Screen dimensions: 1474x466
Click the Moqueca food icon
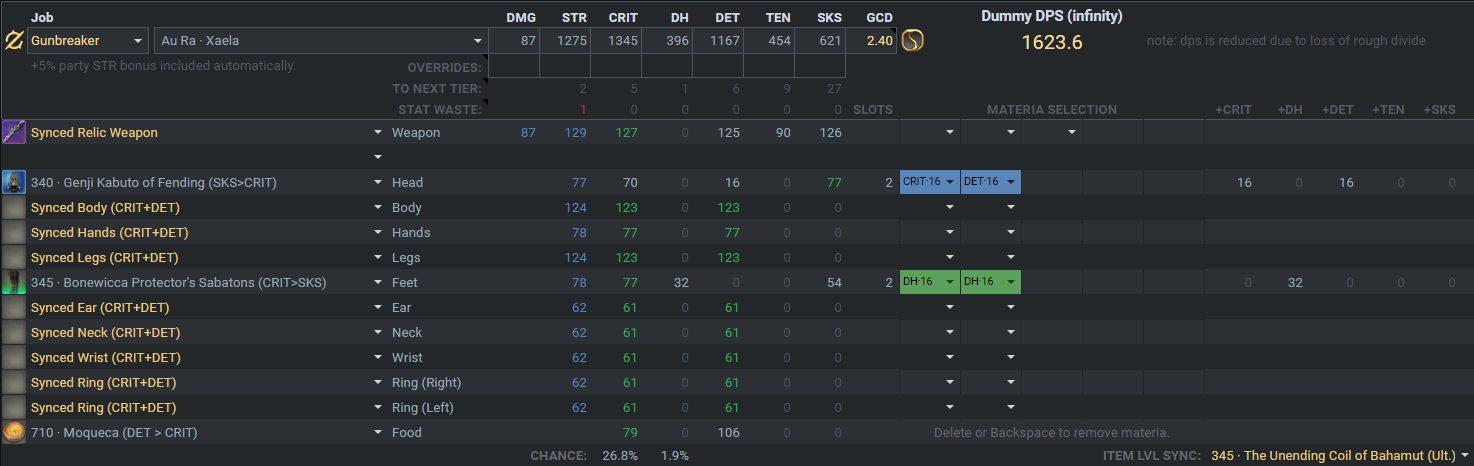[14, 432]
